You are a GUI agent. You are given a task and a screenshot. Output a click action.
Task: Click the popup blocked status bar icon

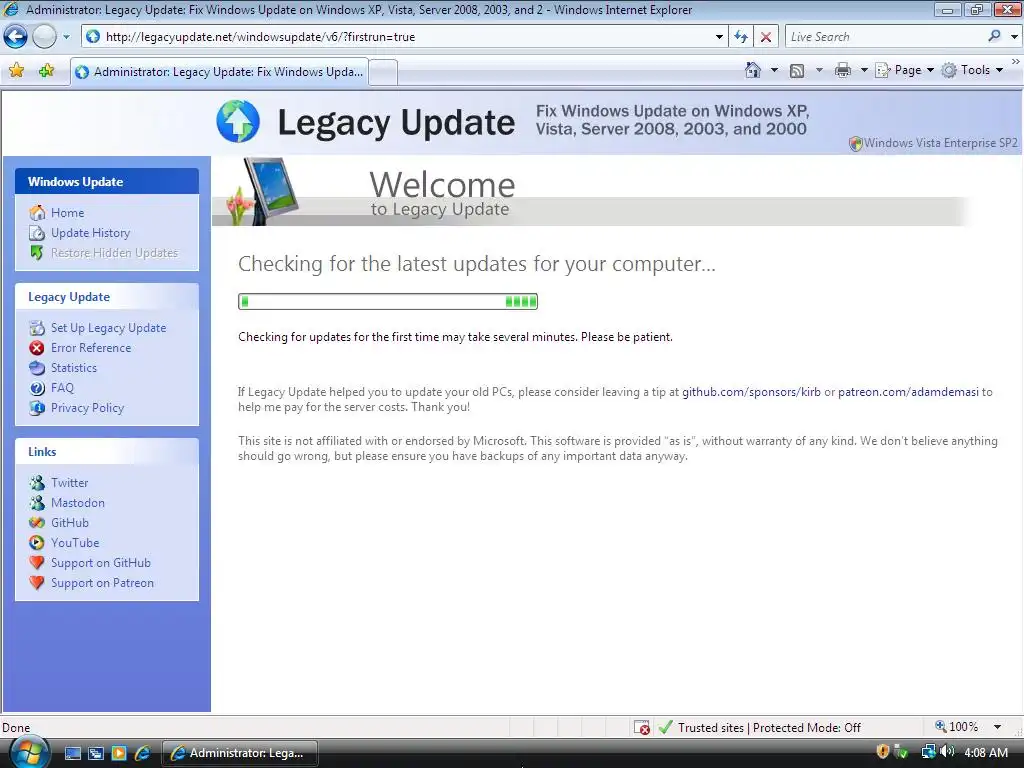tap(641, 727)
